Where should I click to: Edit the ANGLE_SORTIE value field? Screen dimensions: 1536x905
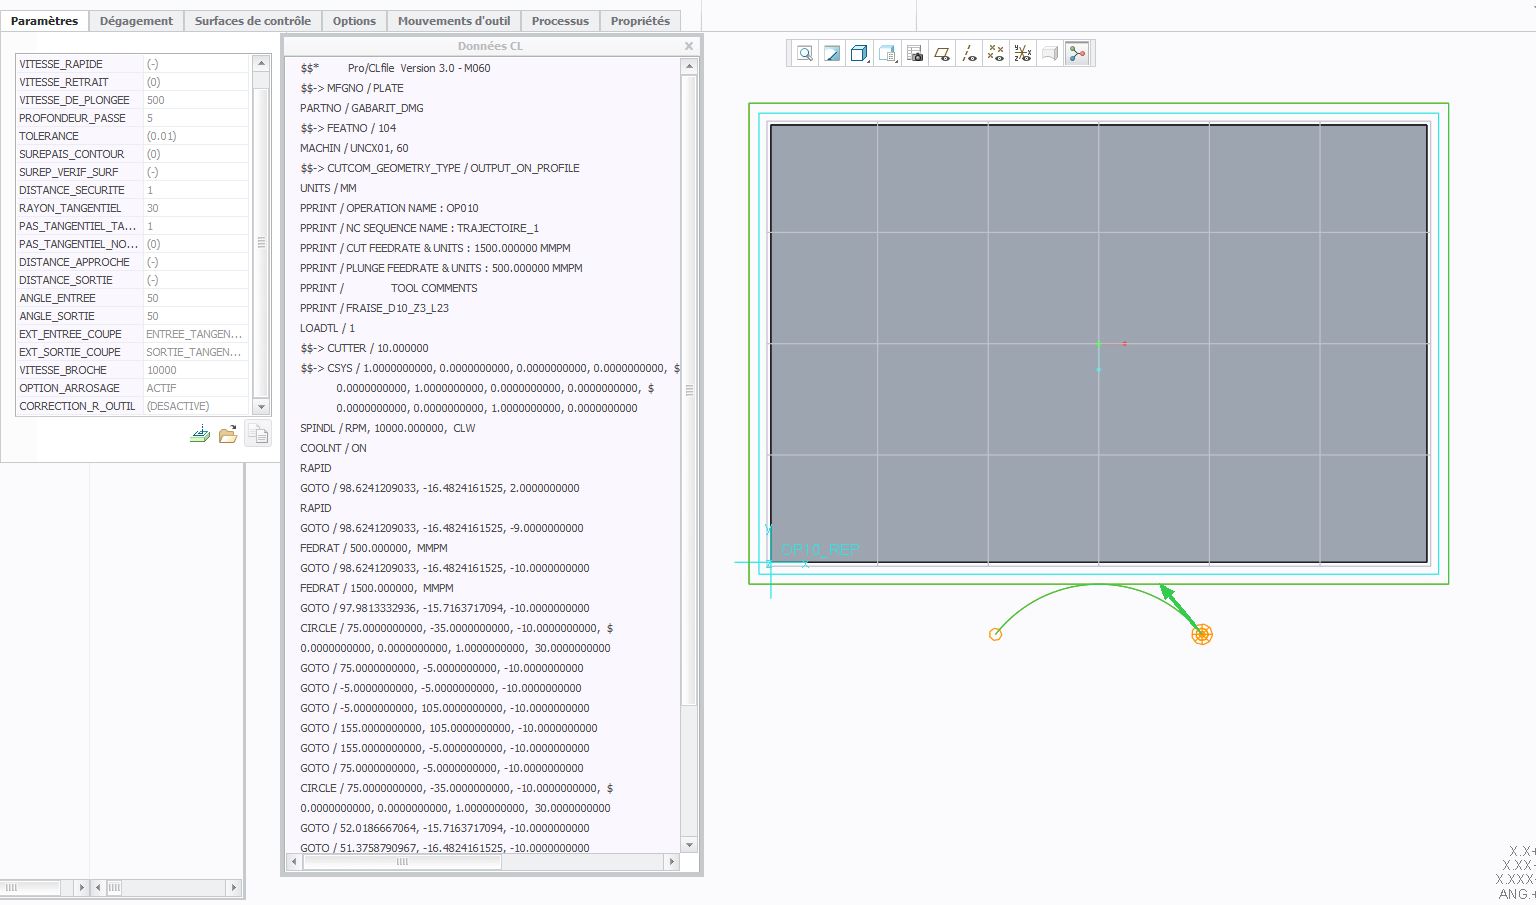196,316
